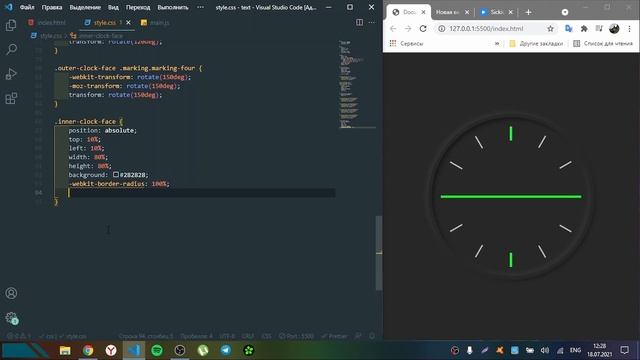
Task: Expand the hidden menu items ellipsis
Action: (200, 7)
